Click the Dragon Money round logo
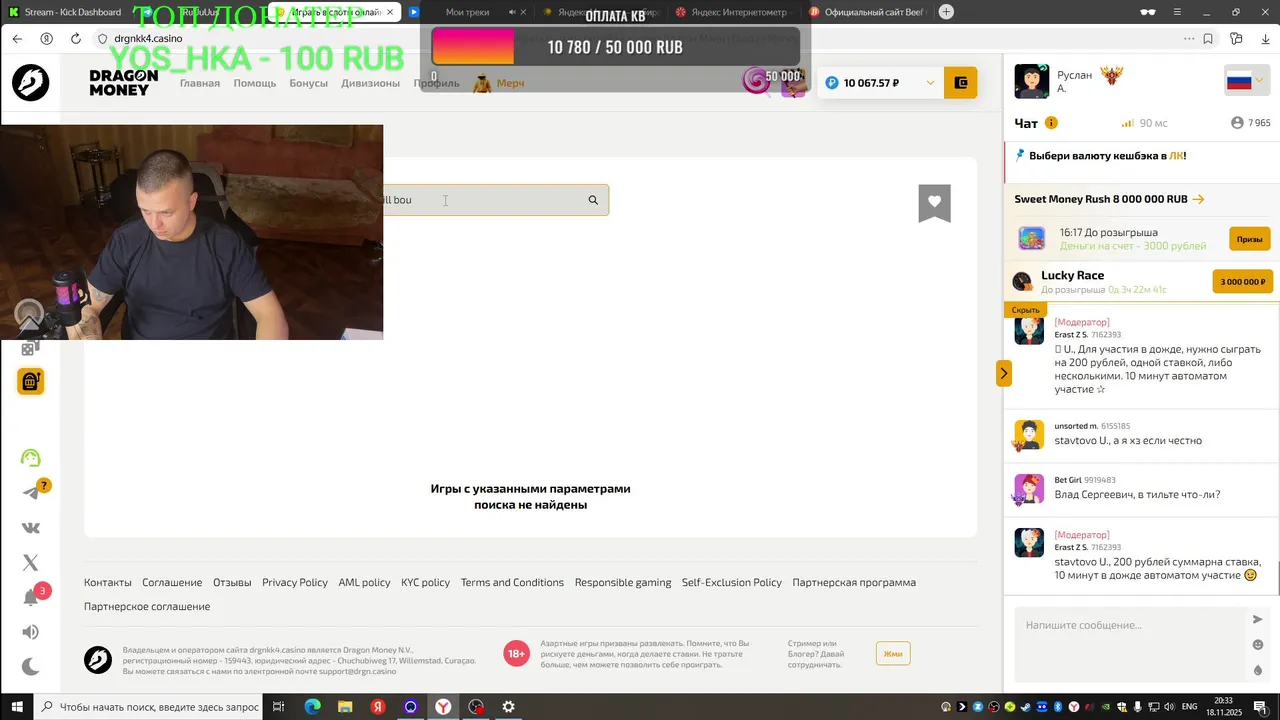Viewport: 1280px width, 720px height. (31, 83)
